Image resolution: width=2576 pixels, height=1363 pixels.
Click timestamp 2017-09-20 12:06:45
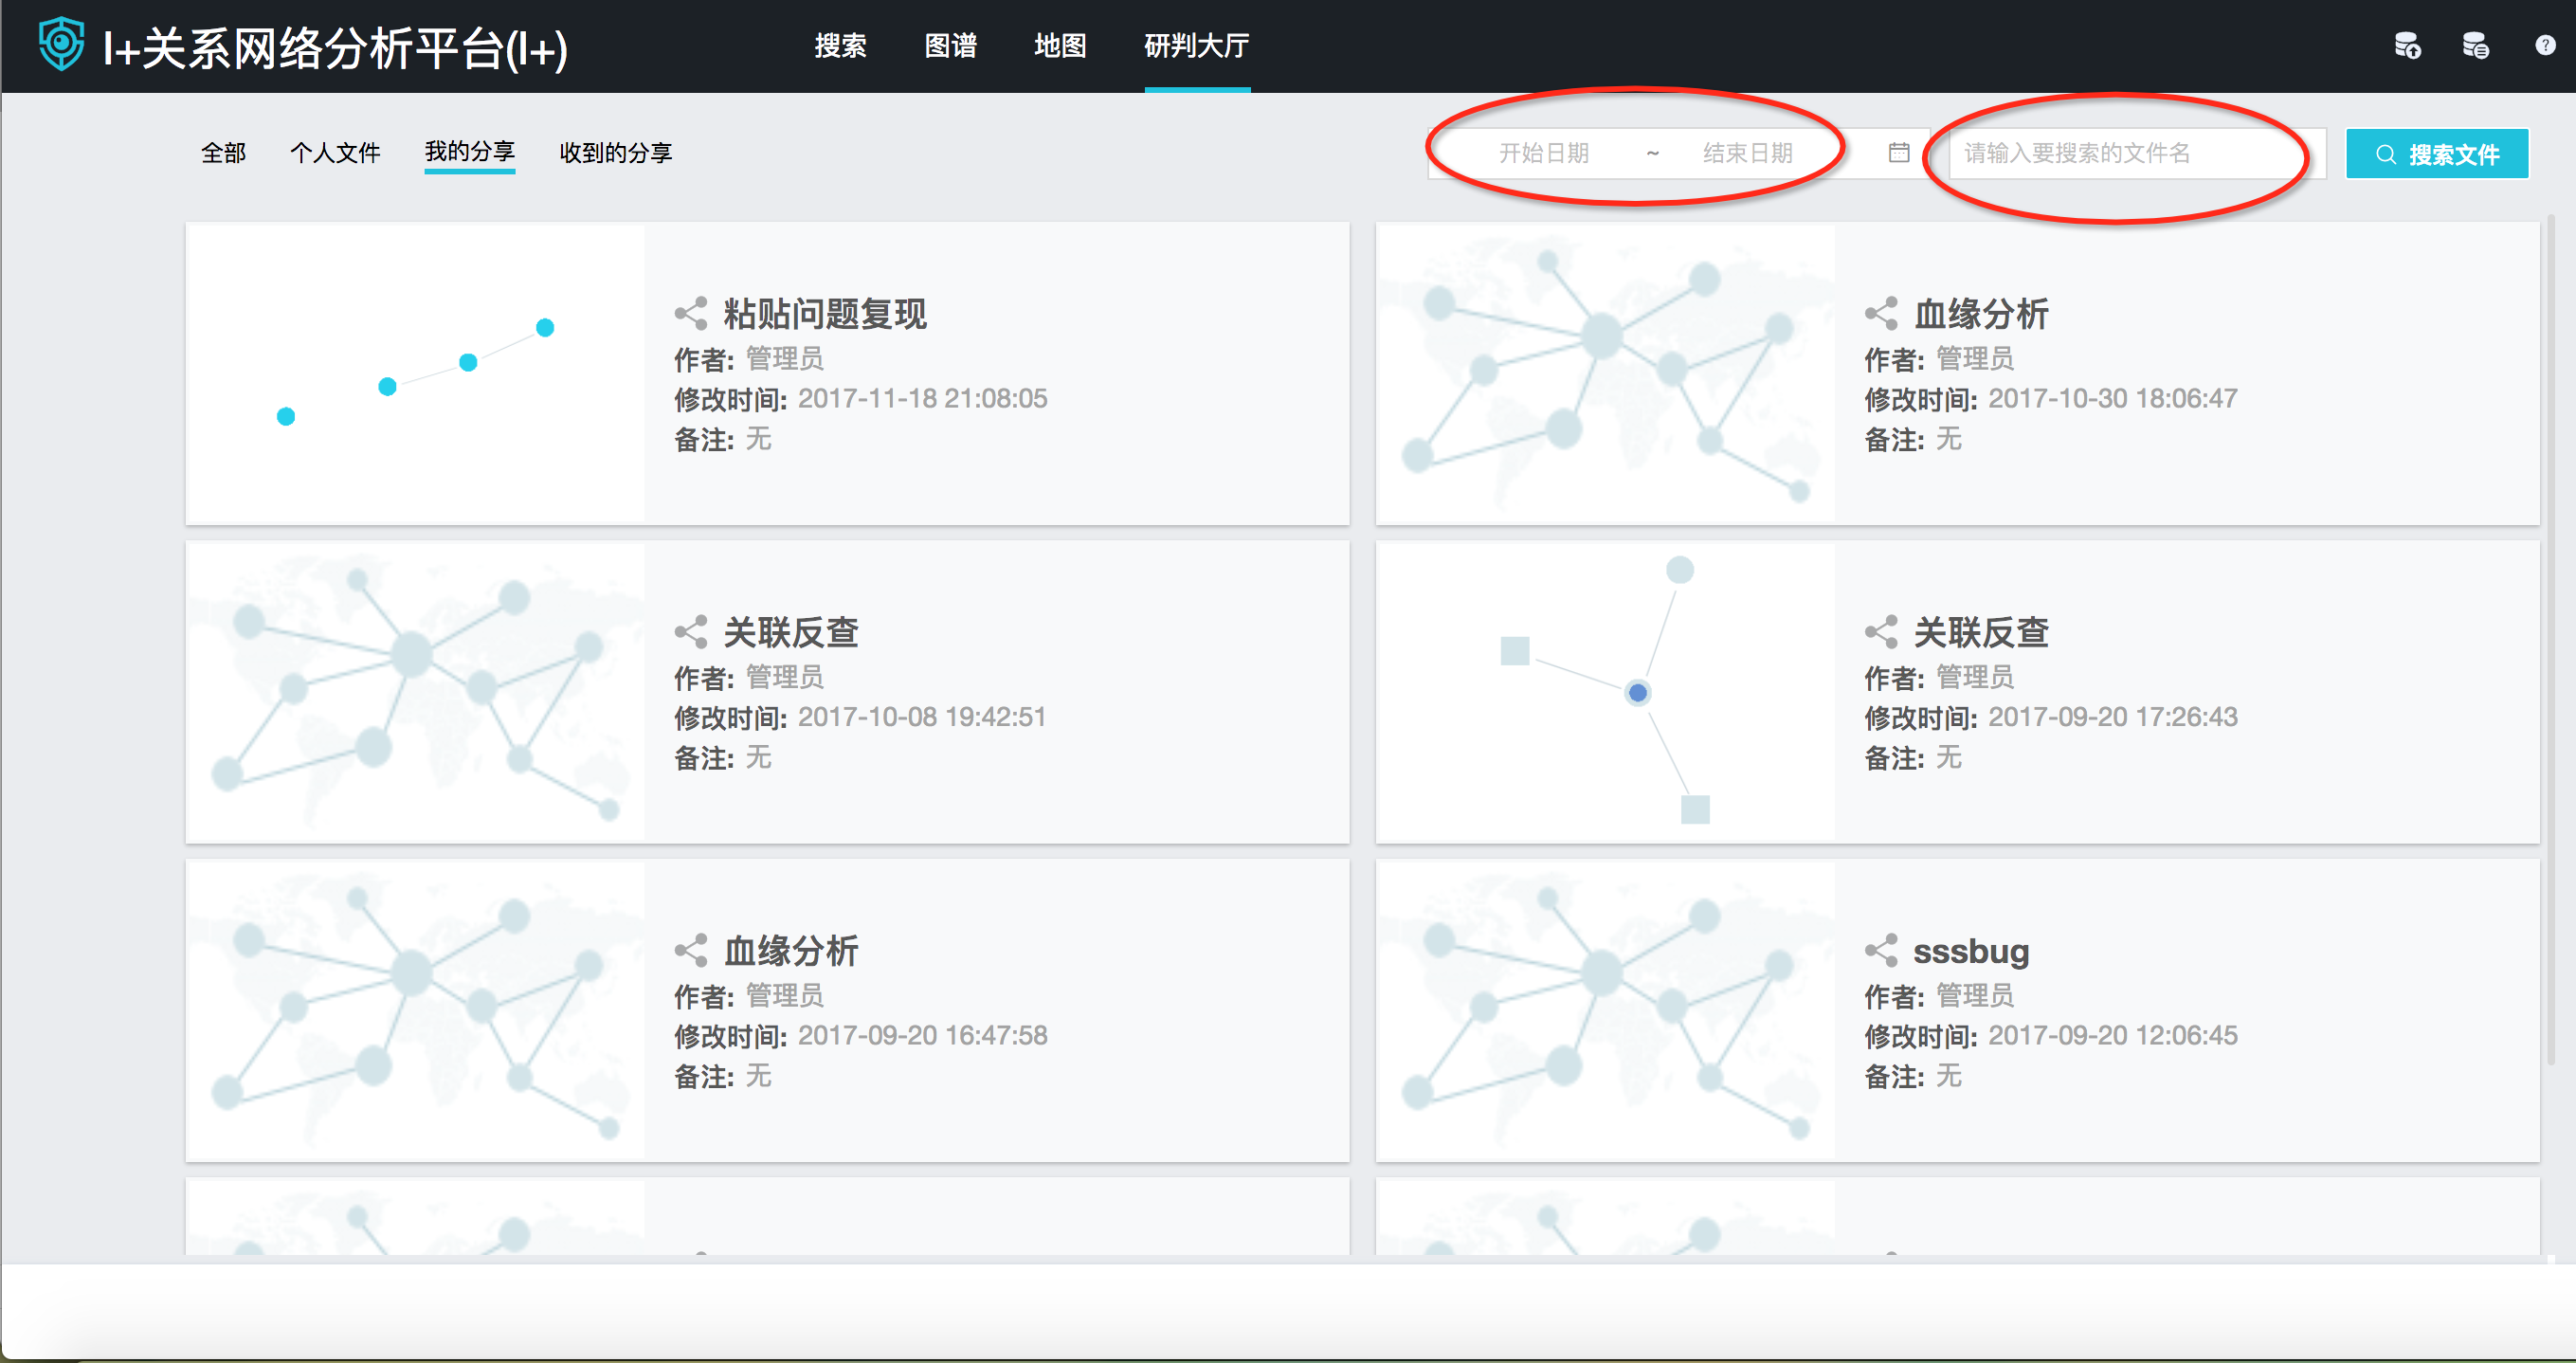coord(2112,1035)
